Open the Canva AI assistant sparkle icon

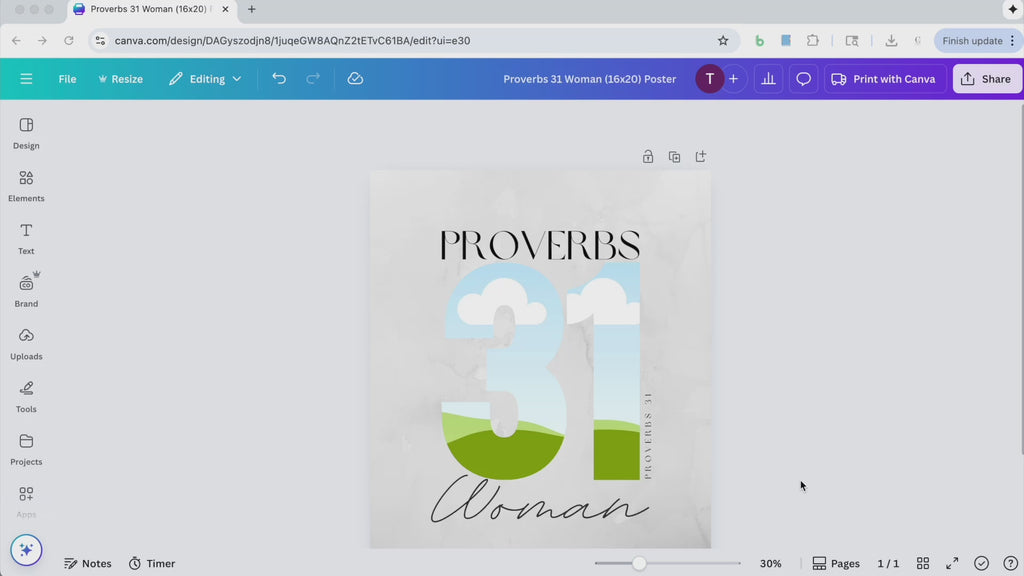(26, 549)
